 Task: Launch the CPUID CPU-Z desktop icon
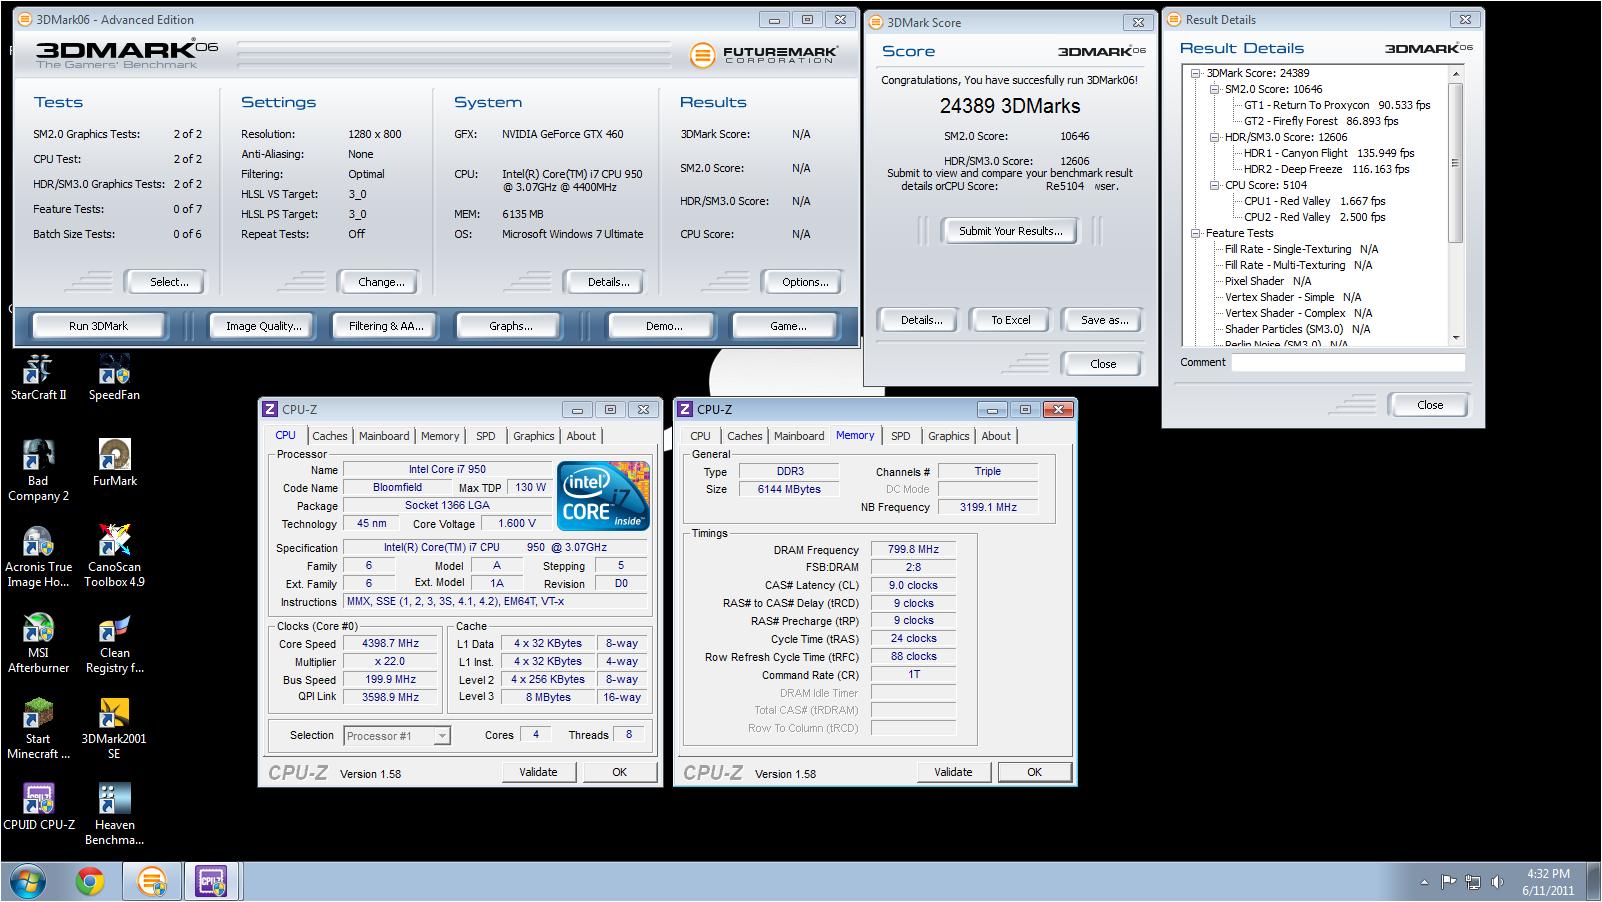38,807
